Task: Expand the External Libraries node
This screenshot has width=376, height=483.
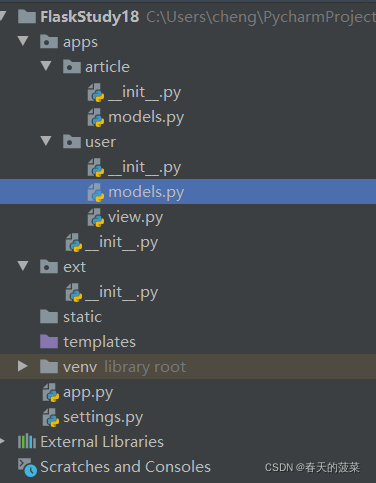Action: [2, 441]
